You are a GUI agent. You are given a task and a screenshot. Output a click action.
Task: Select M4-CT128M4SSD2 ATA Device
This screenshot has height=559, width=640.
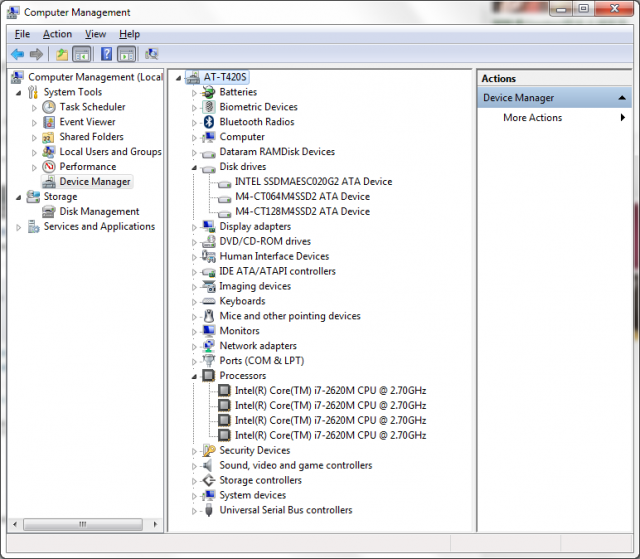pyautogui.click(x=302, y=211)
